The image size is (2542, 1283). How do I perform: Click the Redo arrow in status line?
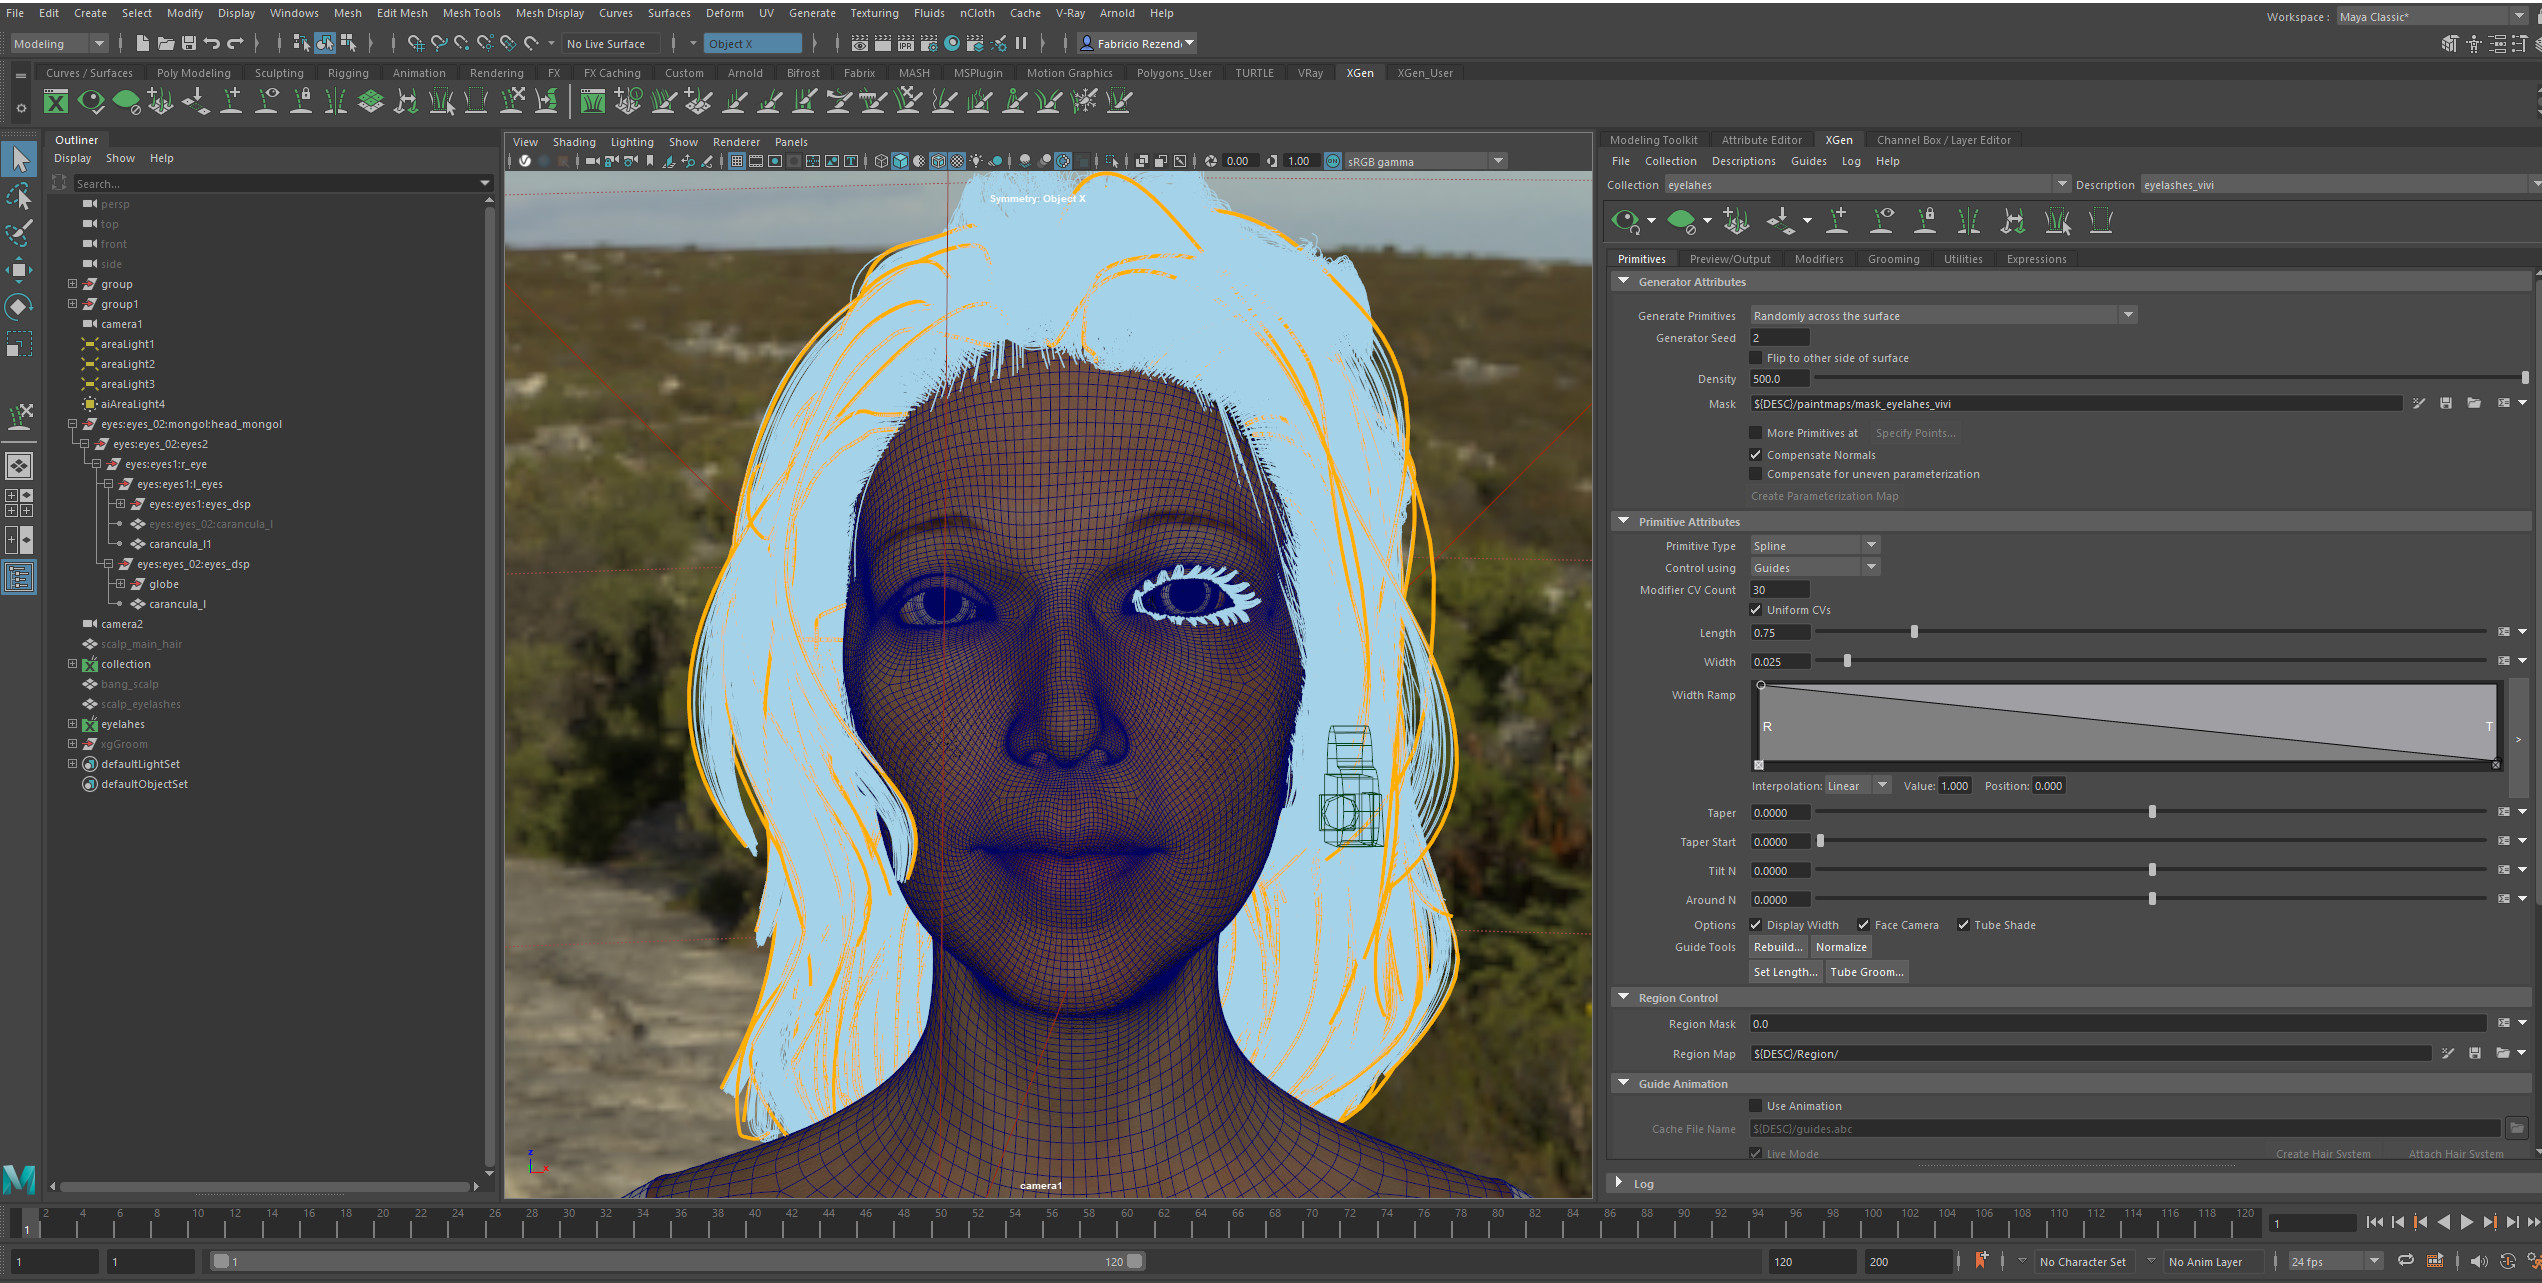pos(235,43)
